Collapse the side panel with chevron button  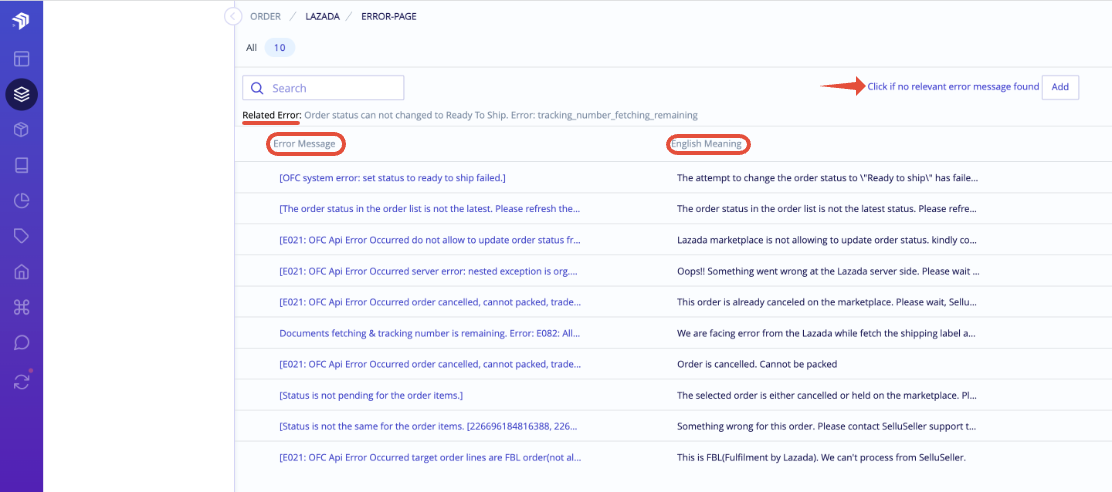(x=233, y=16)
